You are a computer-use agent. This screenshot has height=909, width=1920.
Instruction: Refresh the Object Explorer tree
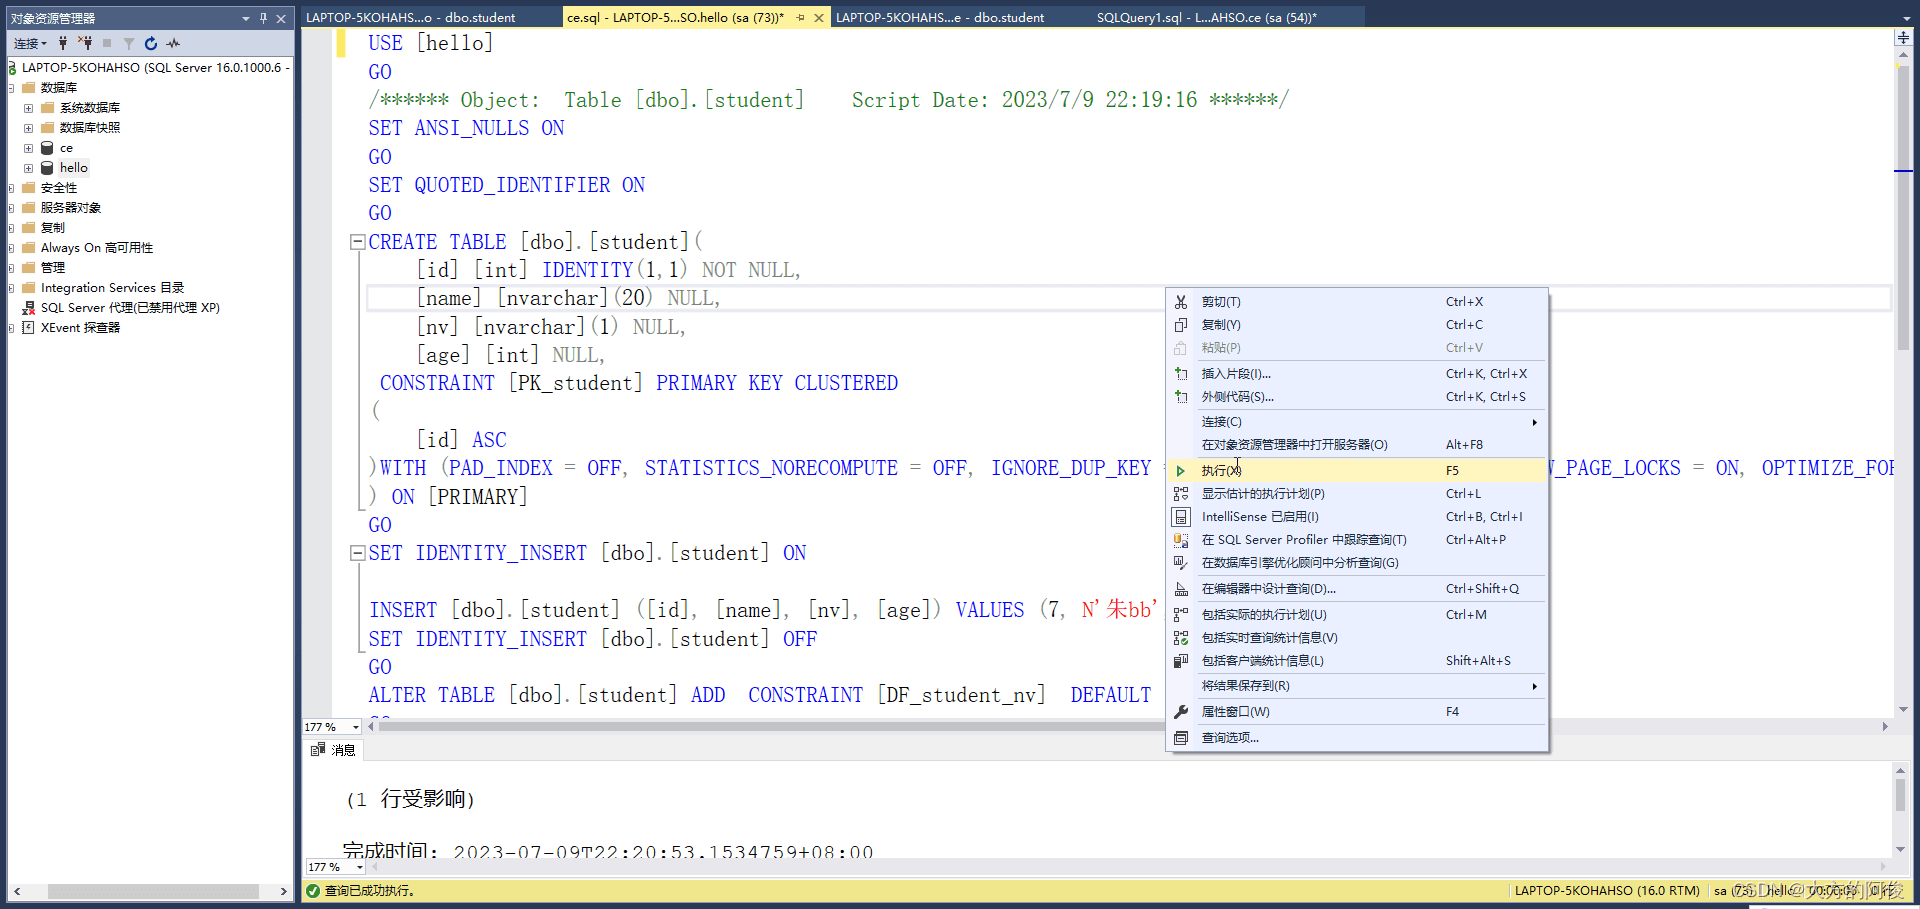coord(151,43)
